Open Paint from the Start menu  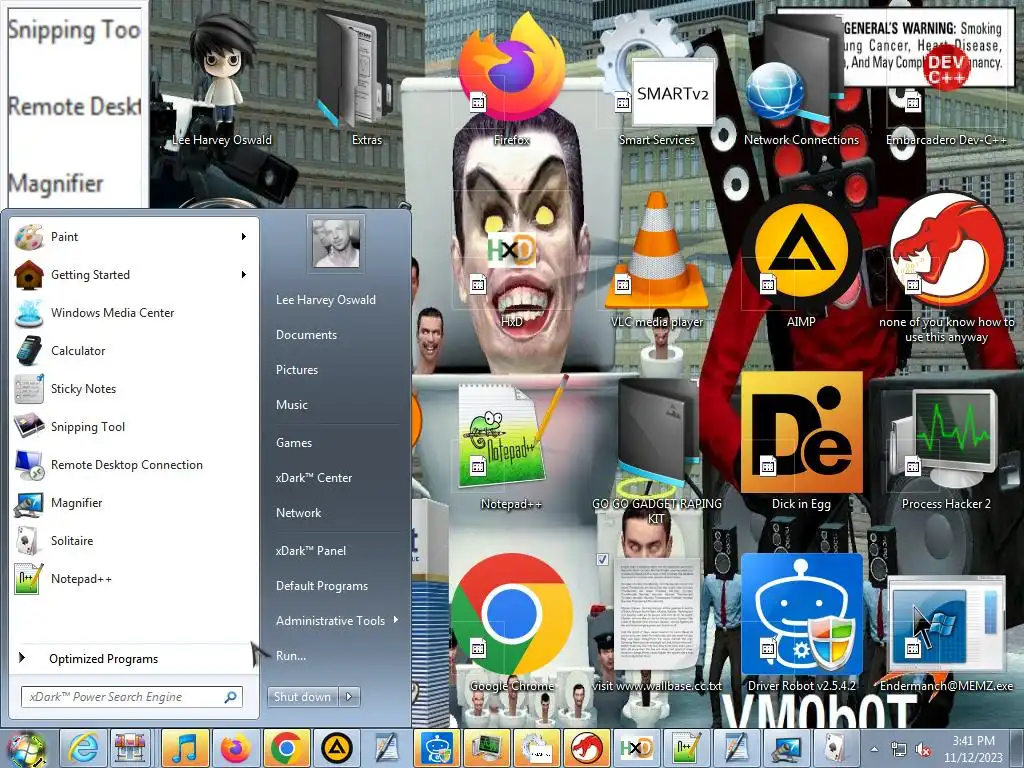[x=134, y=236]
